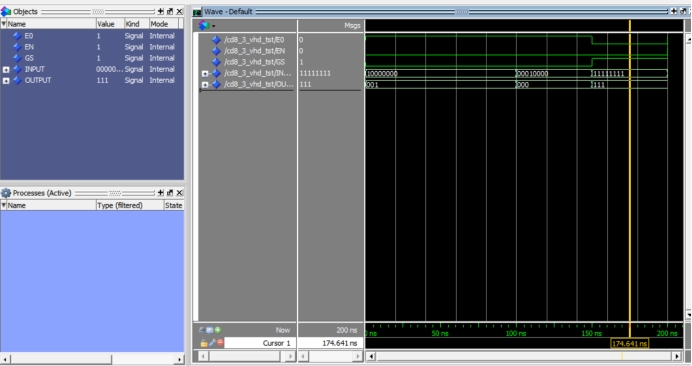Undock the Processes (Active) pane

click(170, 193)
